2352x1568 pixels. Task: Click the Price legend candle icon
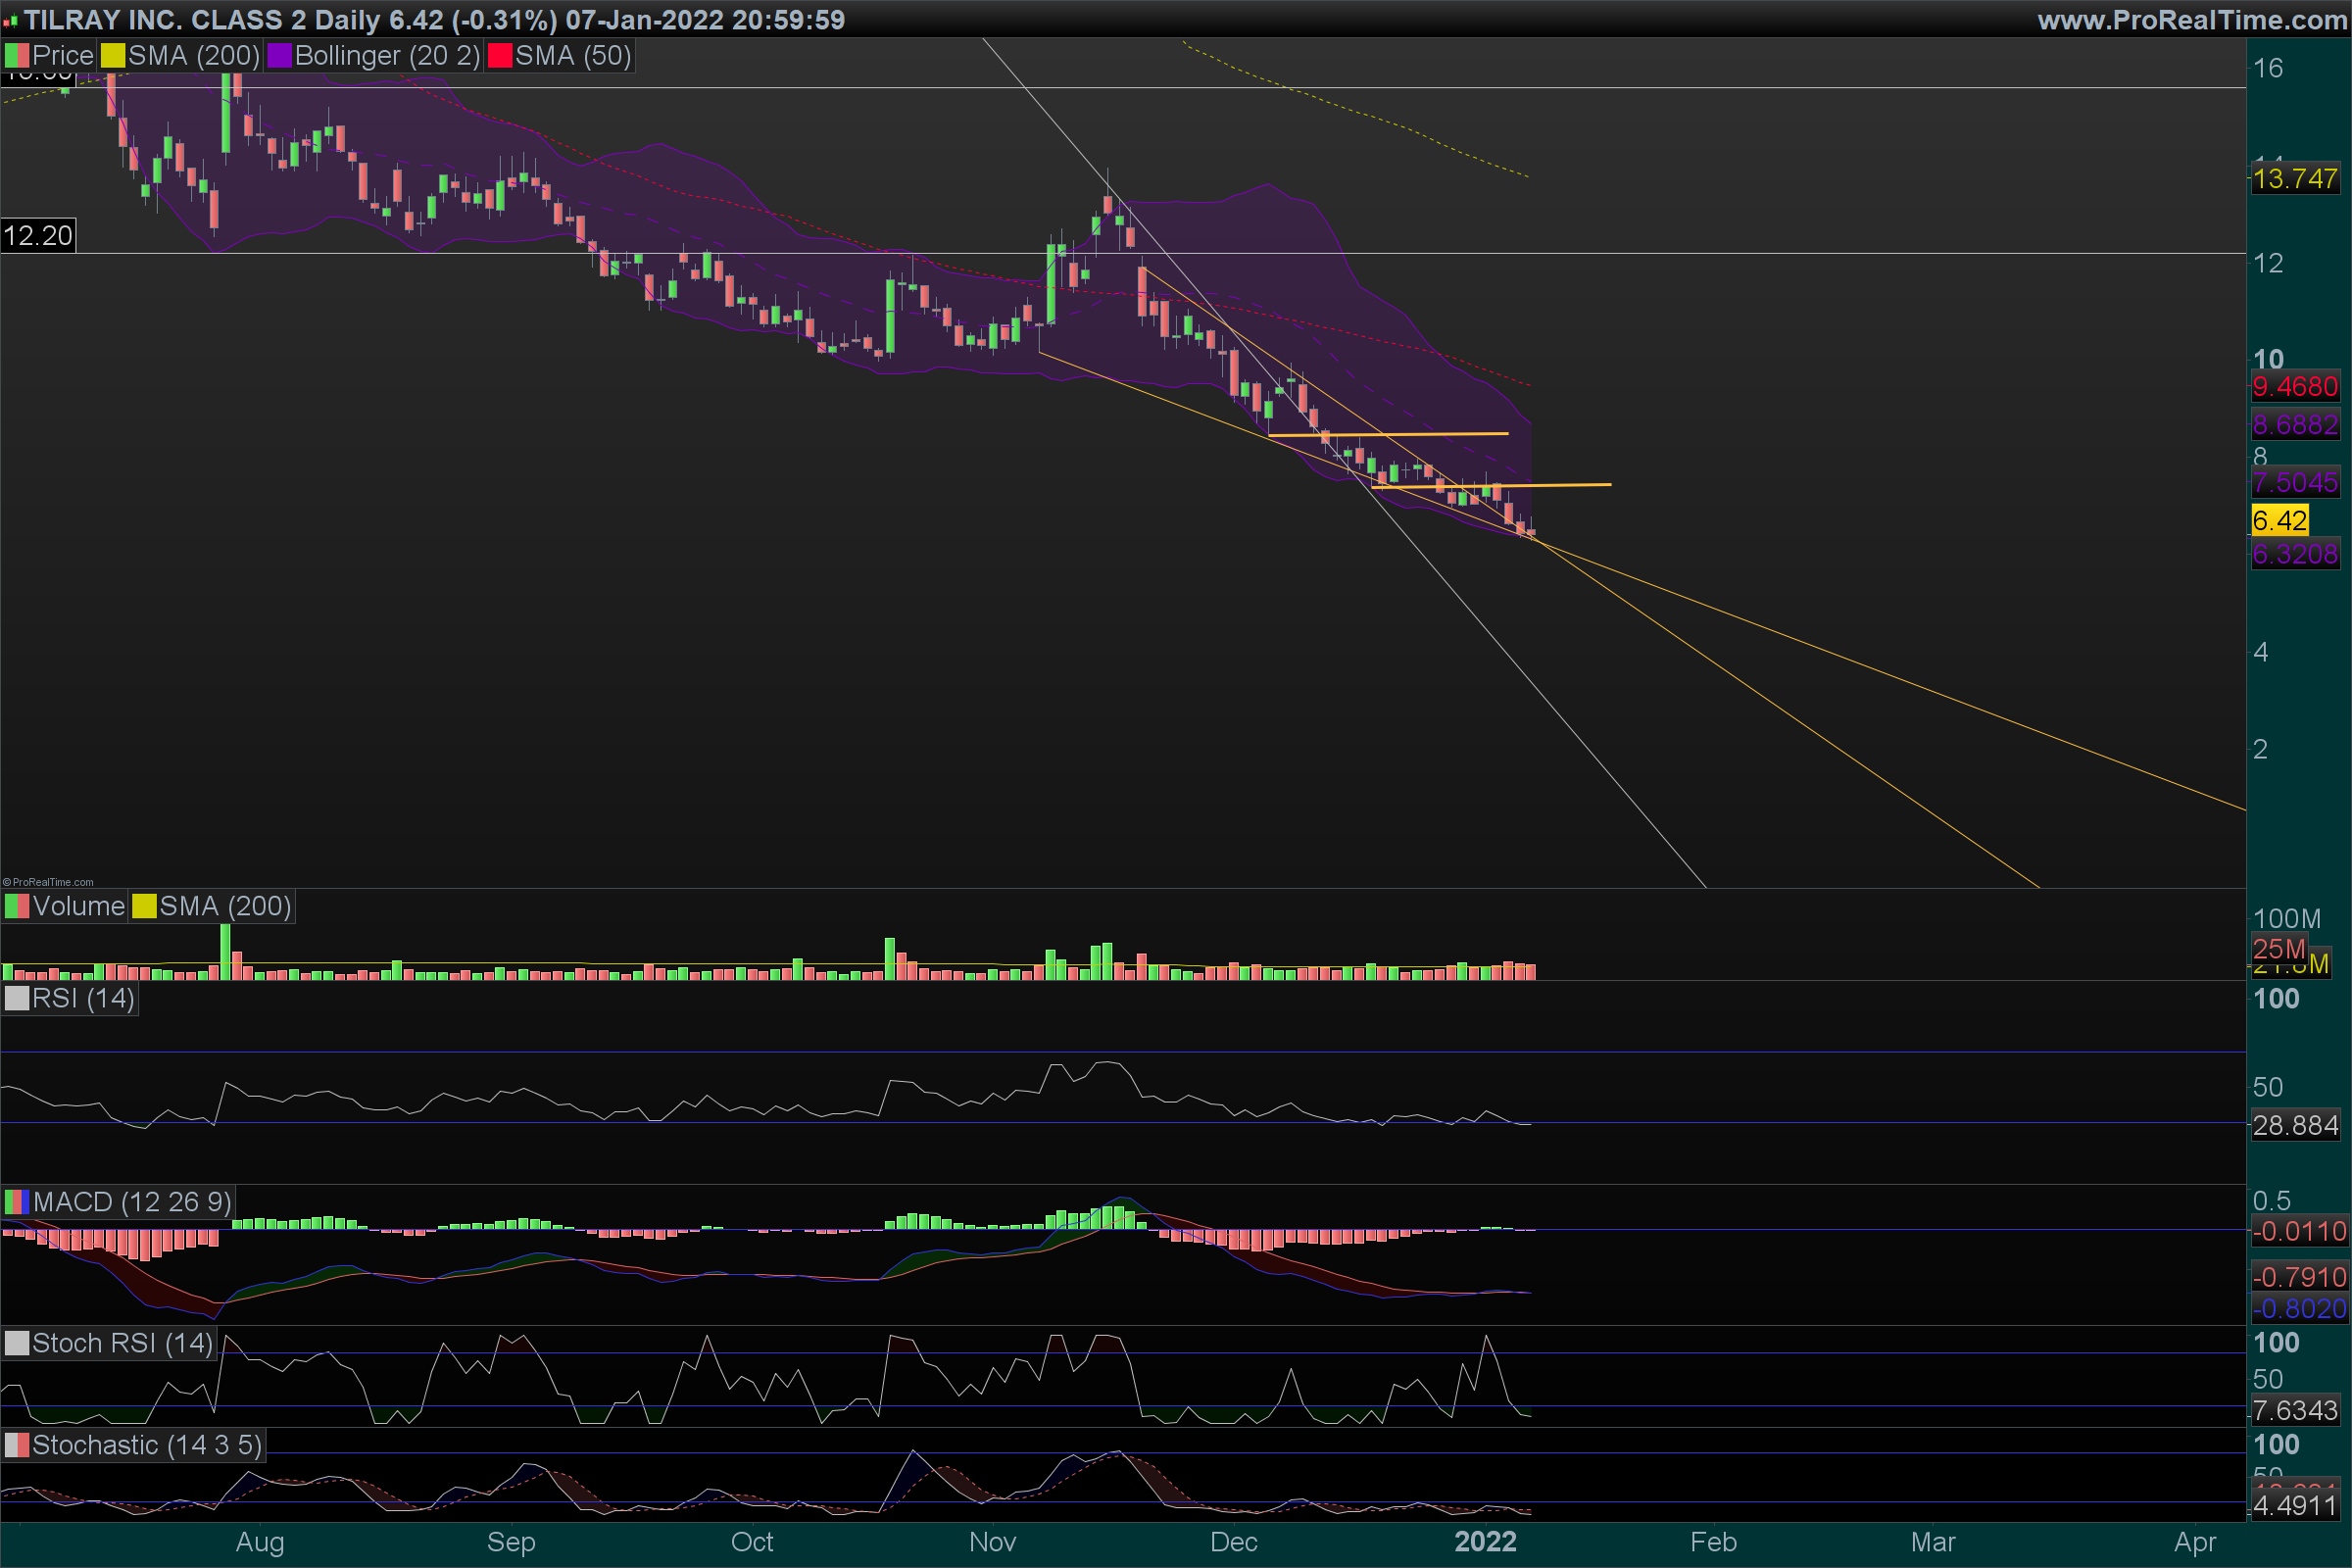click(x=17, y=56)
